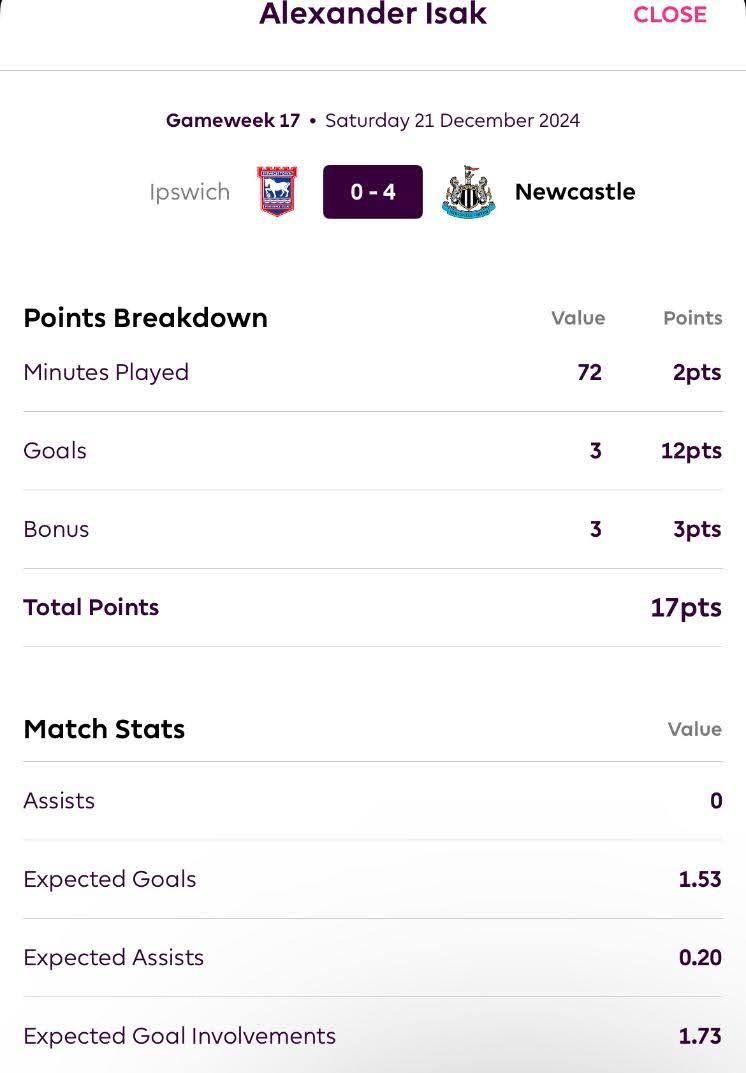Tap the Match Stats heading
This screenshot has height=1073, width=746.
[x=104, y=729]
